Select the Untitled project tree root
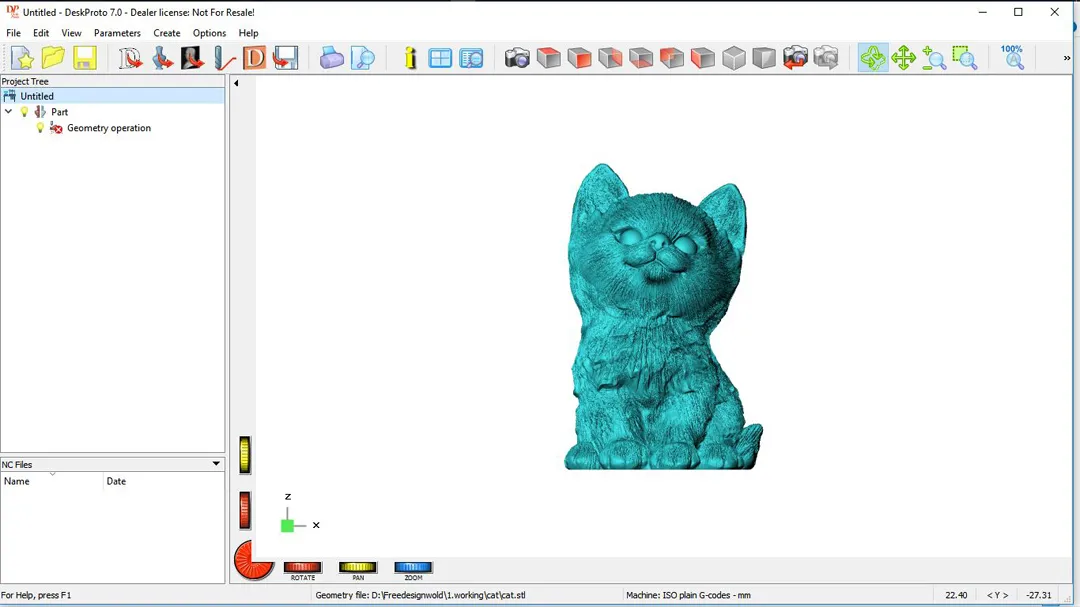This screenshot has height=607, width=1080. pyautogui.click(x=37, y=96)
